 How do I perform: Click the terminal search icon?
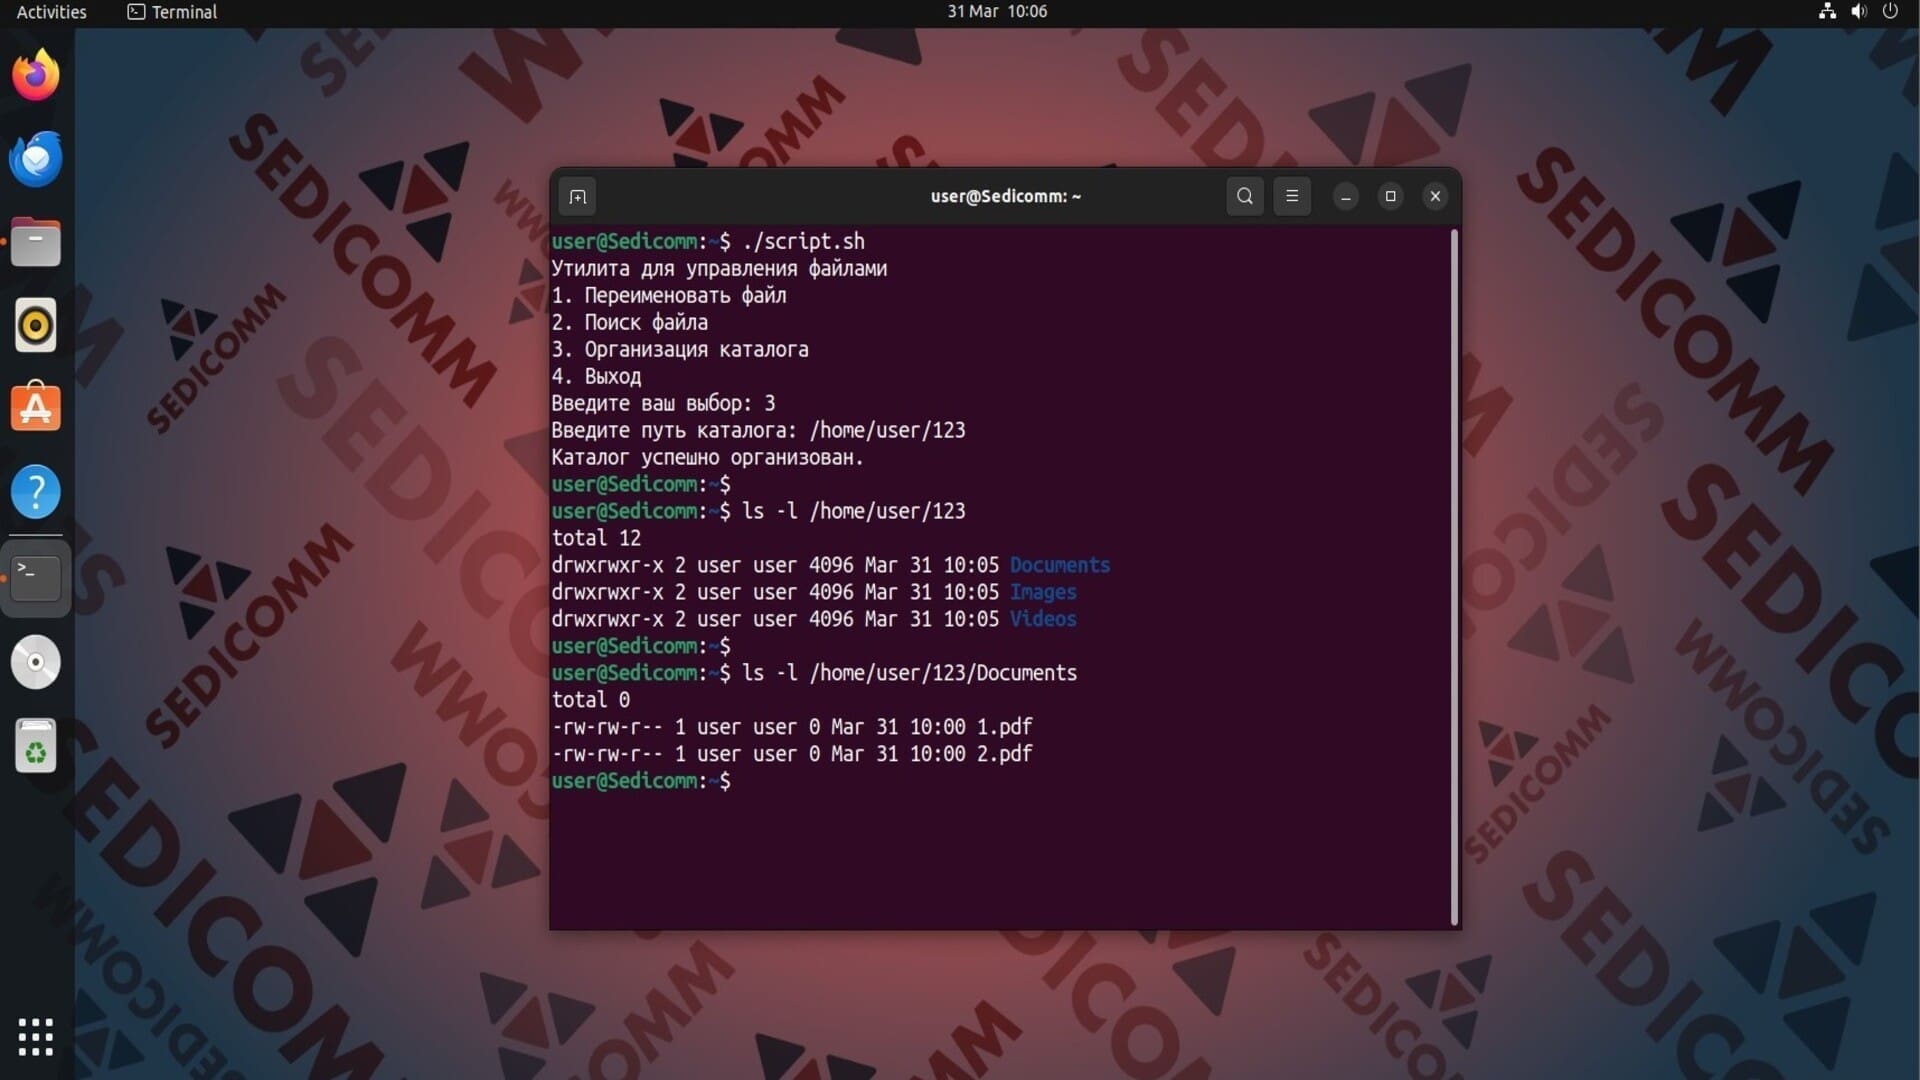pyautogui.click(x=1244, y=197)
